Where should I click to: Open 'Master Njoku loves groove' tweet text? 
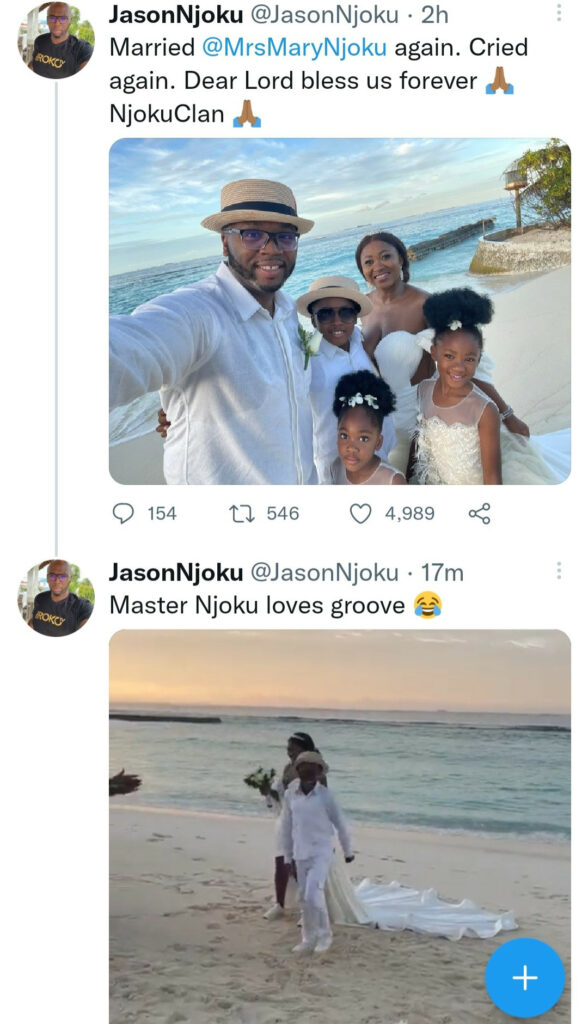coord(257,605)
